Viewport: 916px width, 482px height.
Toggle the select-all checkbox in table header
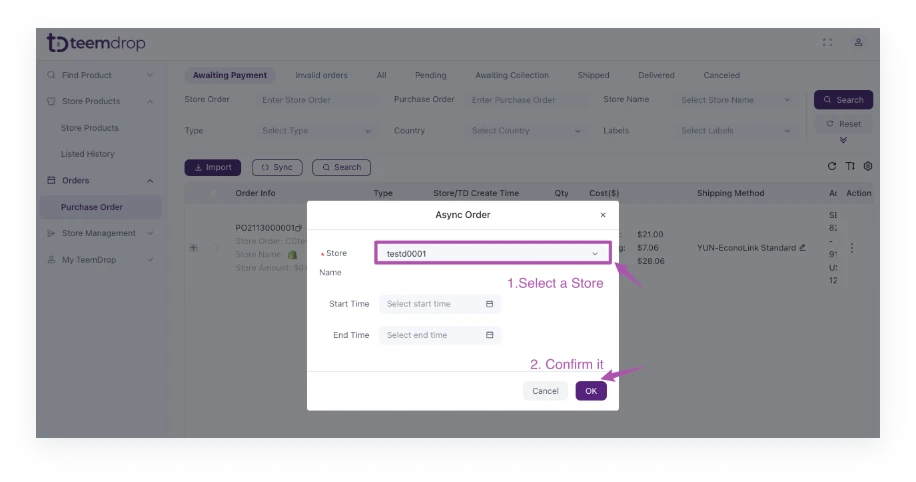tap(213, 193)
